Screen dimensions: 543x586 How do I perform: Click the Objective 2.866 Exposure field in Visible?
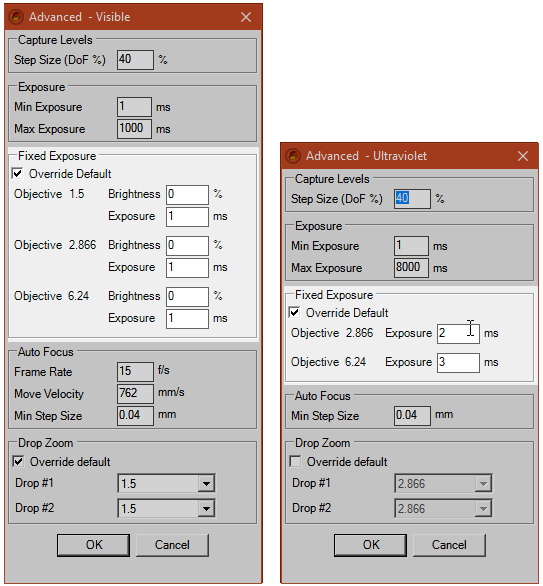(x=187, y=268)
